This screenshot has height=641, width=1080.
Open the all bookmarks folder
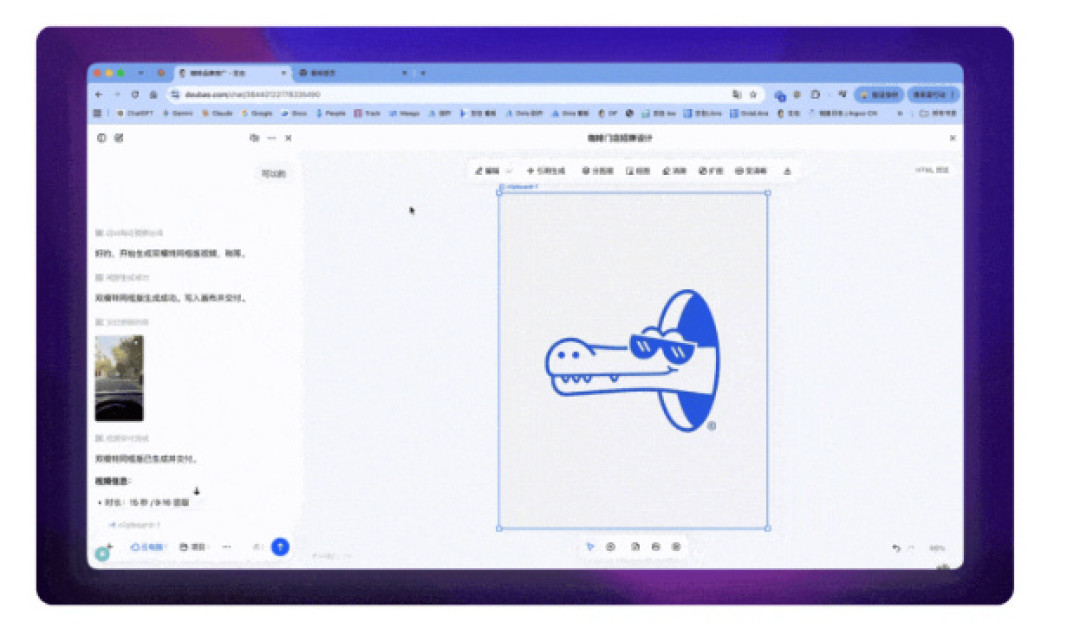click(938, 113)
